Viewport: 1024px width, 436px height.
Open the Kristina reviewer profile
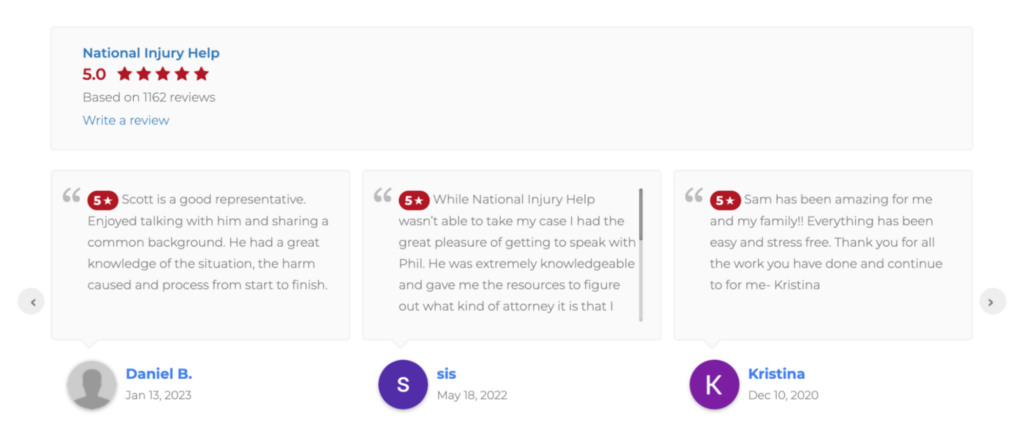click(776, 374)
